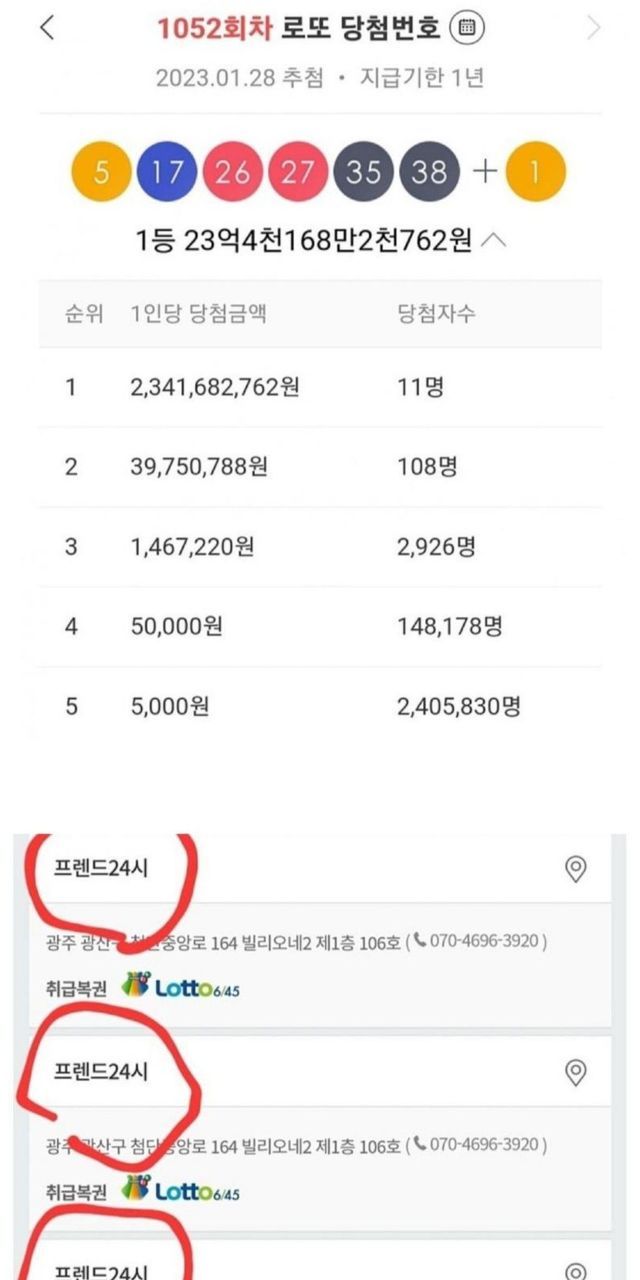Open the calendar icon beside the title
The height and width of the screenshot is (1280, 640).
[465, 28]
